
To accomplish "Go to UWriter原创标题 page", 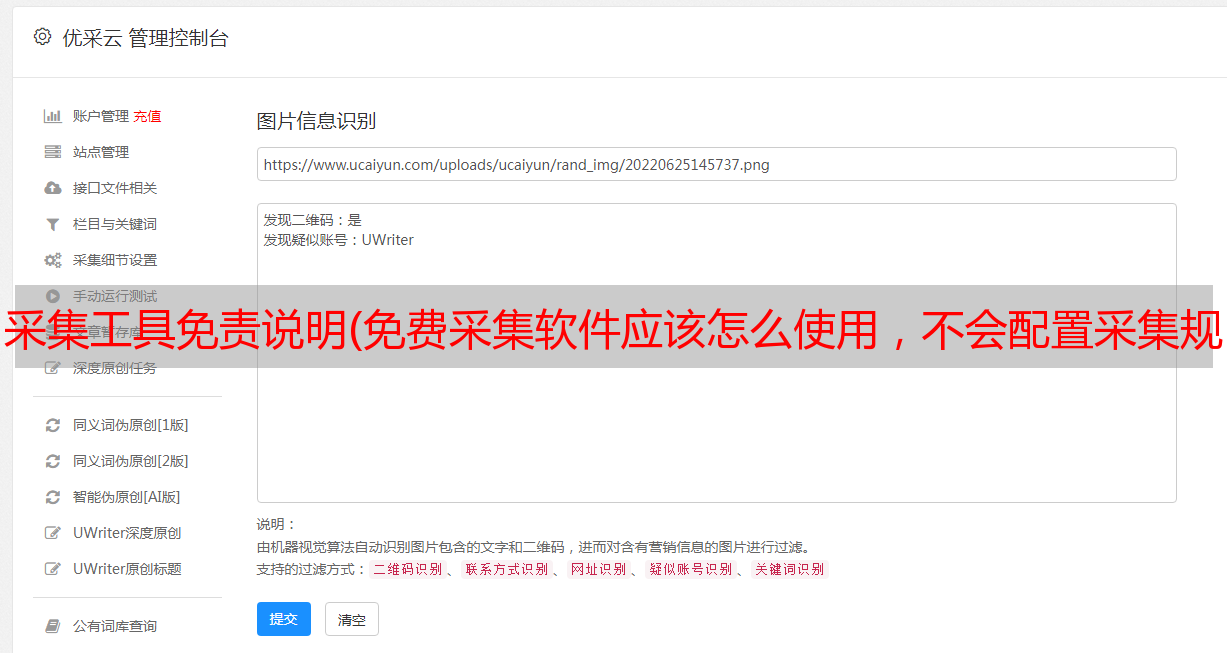I will coord(127,569).
